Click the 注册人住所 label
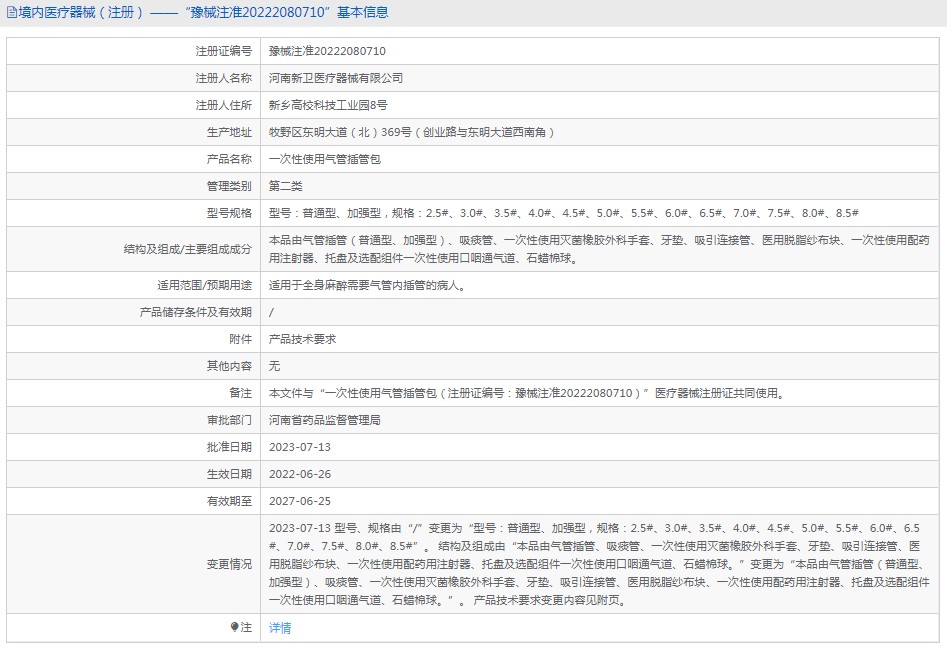The image size is (947, 649). click(223, 105)
